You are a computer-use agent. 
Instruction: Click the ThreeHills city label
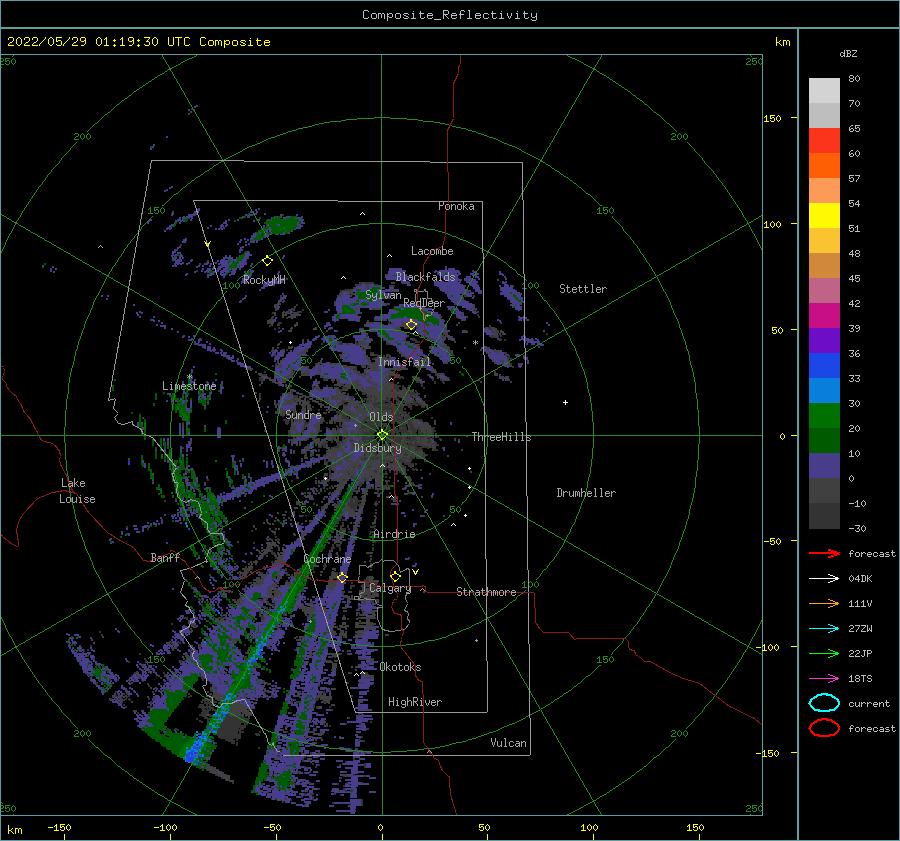coord(502,437)
